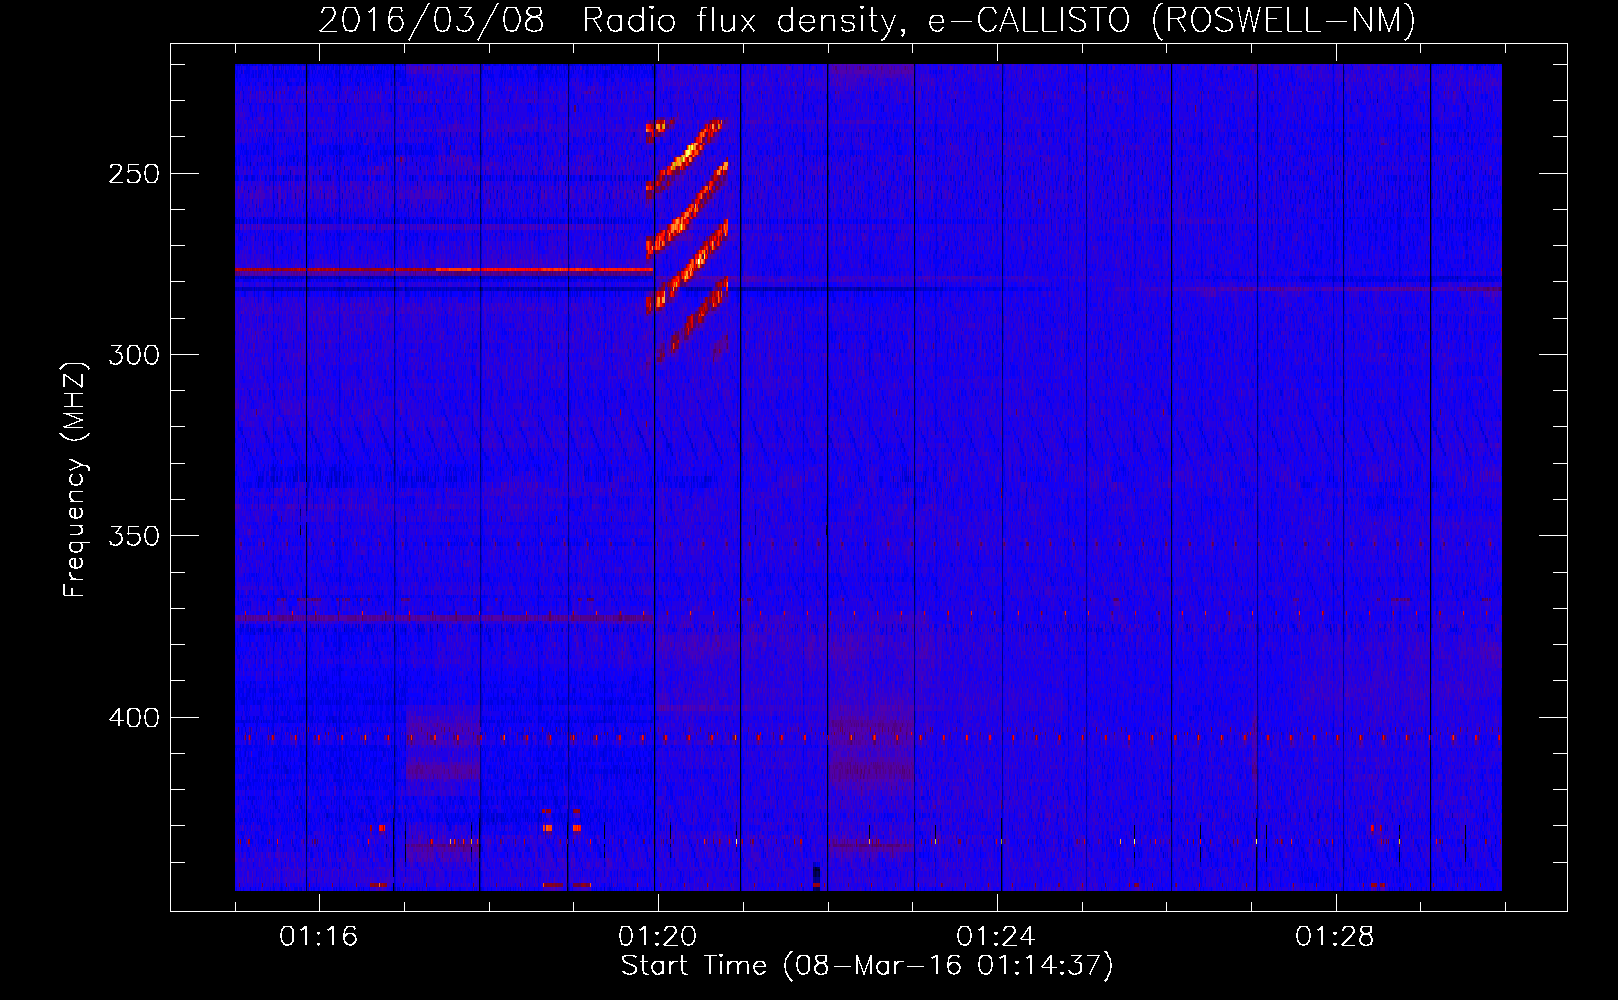This screenshot has height=1000, width=1618.
Task: Click the 01:20 time tick label
Action: tap(657, 937)
